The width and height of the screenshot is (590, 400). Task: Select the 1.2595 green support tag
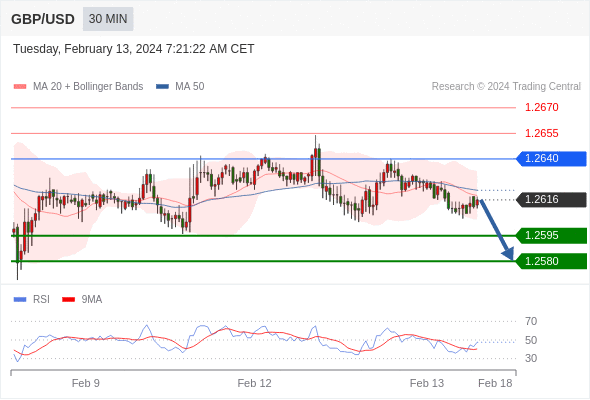[551, 236]
